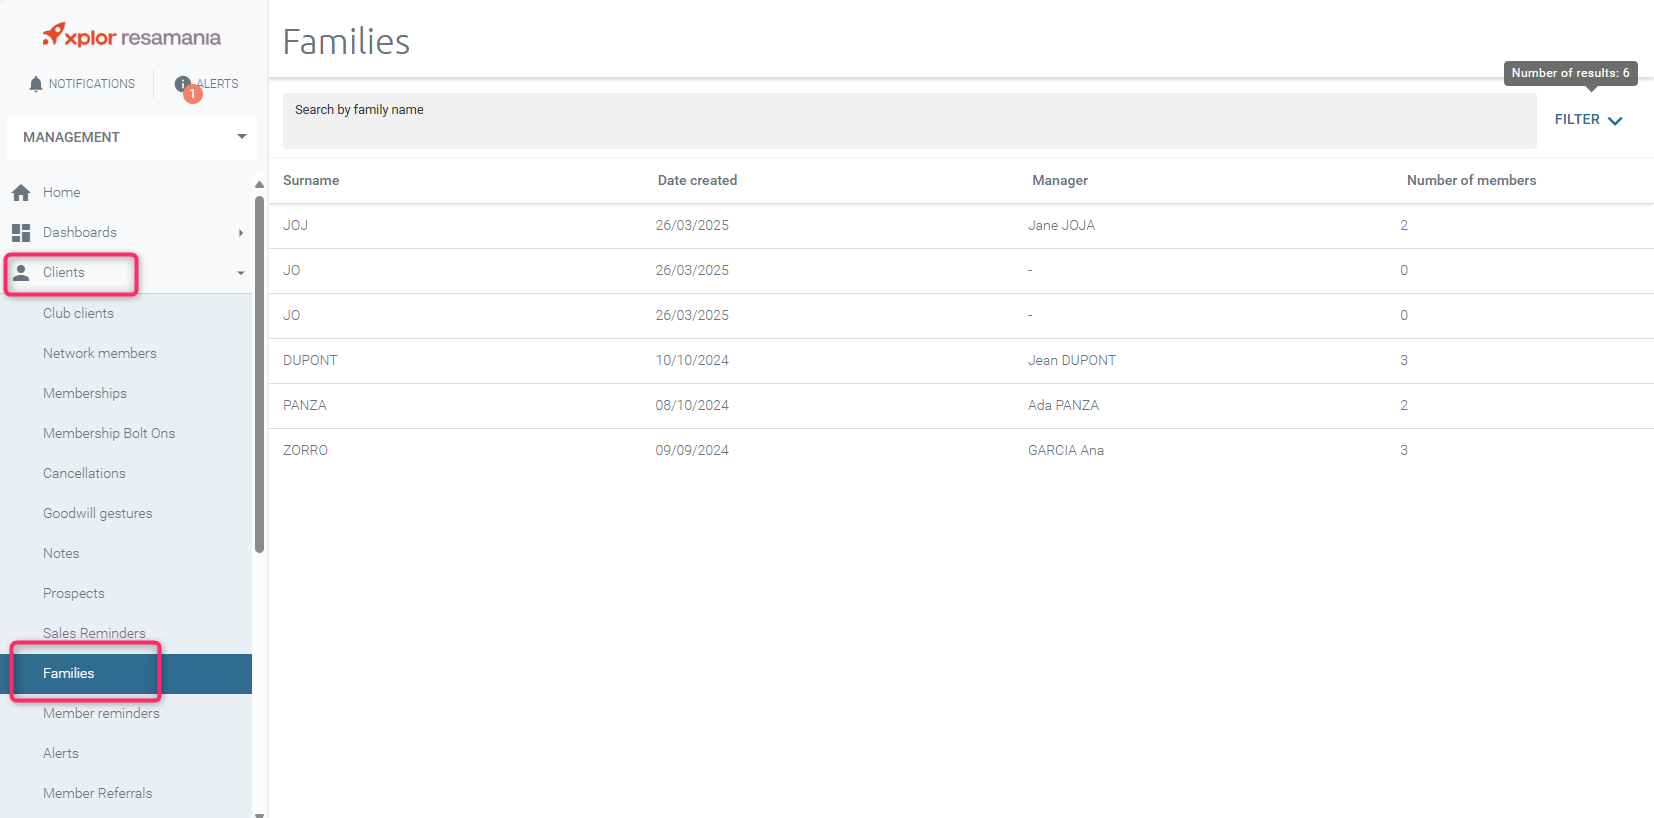Click the sidebar scroll up arrow

point(260,184)
